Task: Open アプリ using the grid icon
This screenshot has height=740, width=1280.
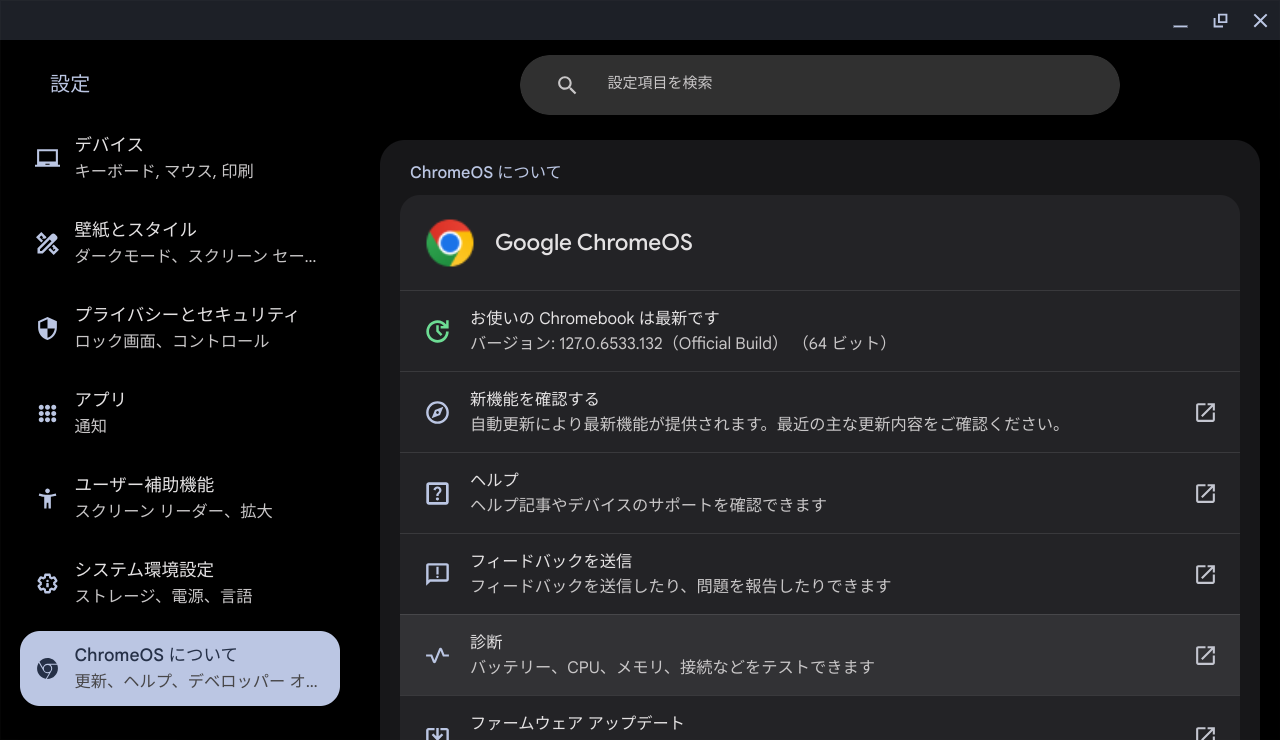Action: click(46, 411)
